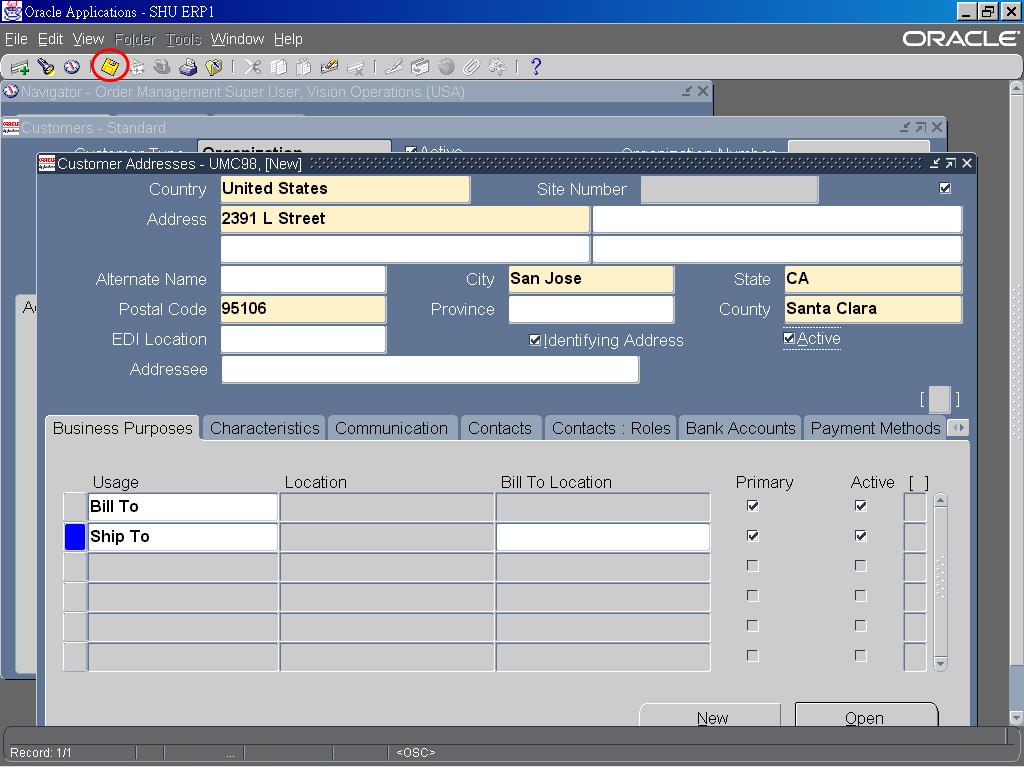The width and height of the screenshot is (1024, 768).
Task: Switch to the Bank Accounts tab
Action: (741, 428)
